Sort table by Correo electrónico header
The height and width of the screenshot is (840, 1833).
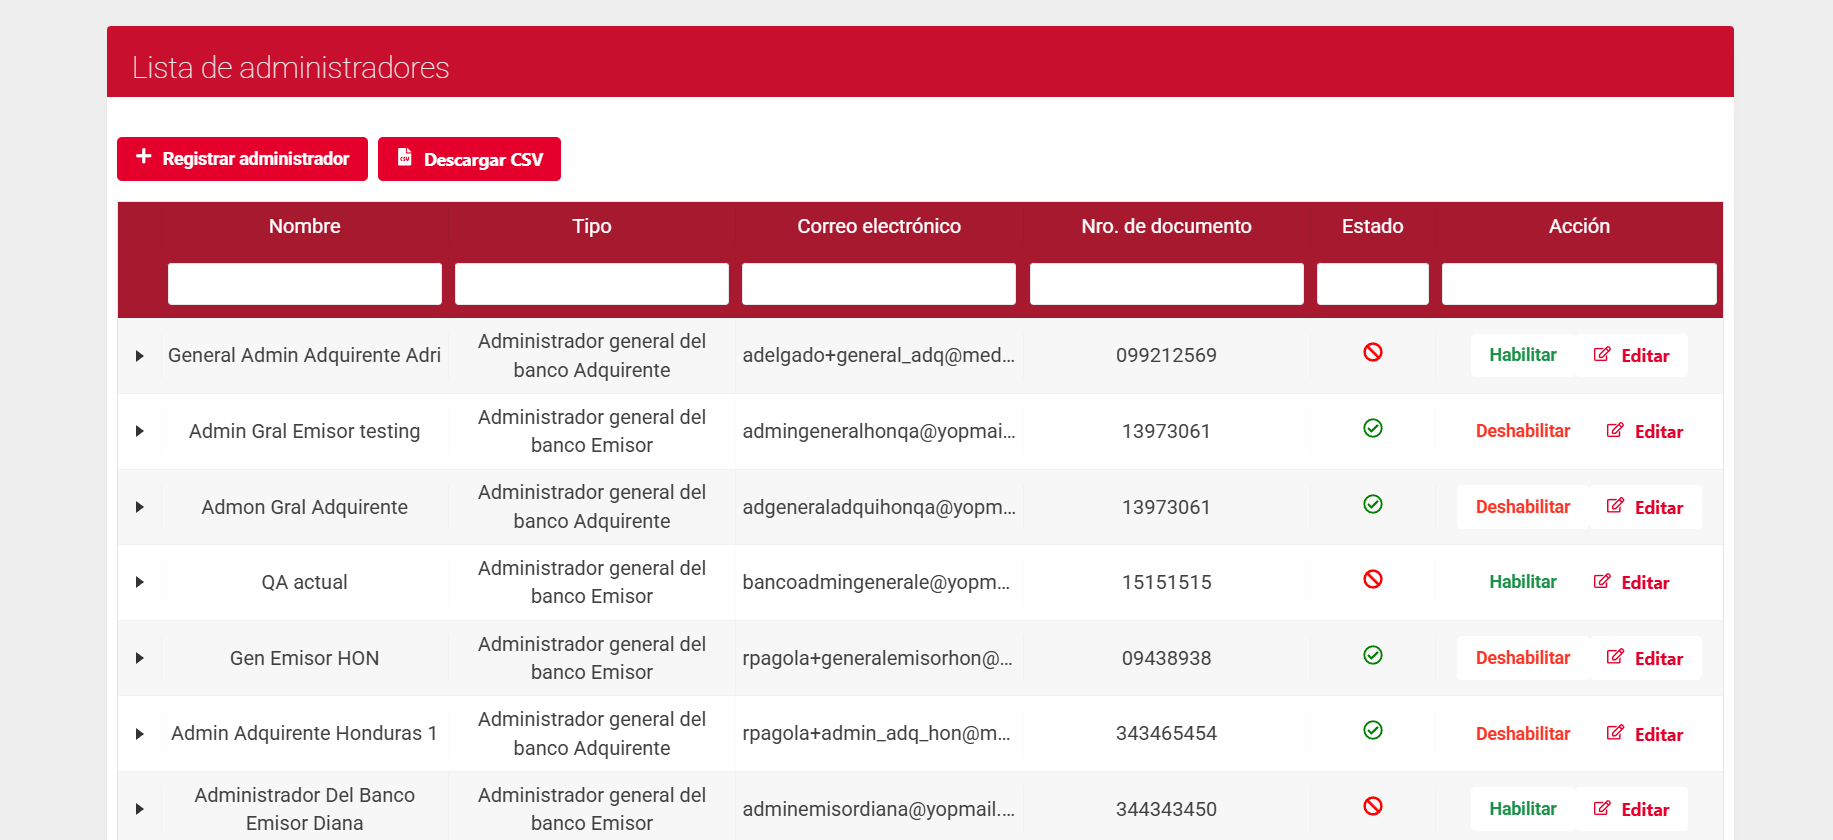click(878, 227)
